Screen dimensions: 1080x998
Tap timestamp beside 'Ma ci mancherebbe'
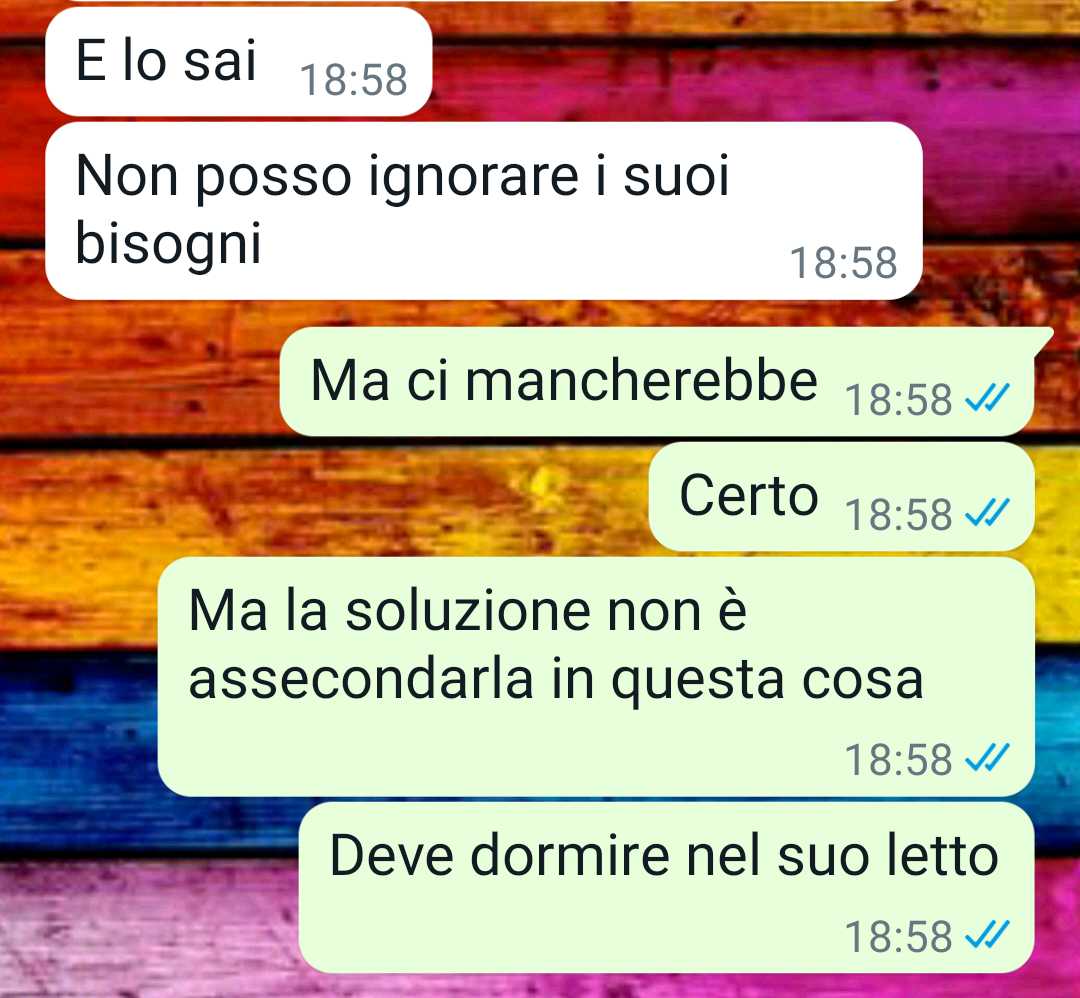(x=898, y=399)
